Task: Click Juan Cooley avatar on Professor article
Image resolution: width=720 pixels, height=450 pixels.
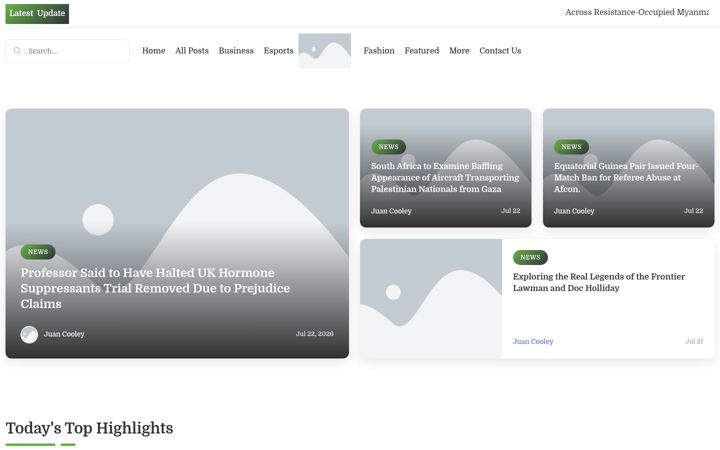Action: 29,334
